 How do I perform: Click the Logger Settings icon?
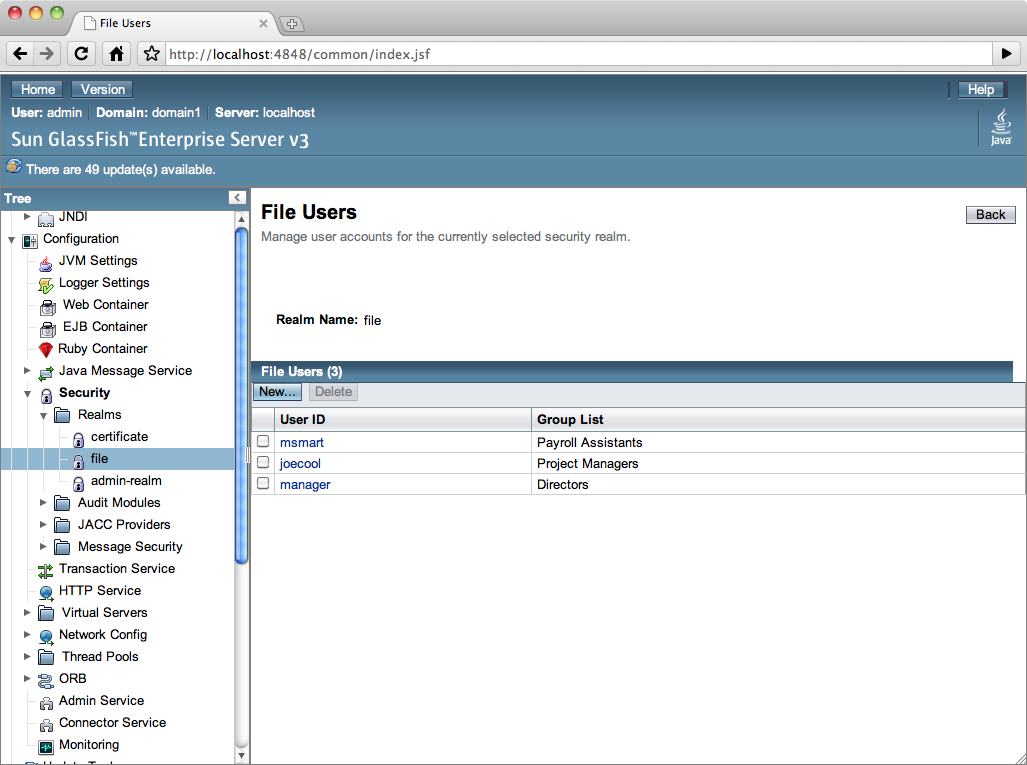pyautogui.click(x=46, y=285)
